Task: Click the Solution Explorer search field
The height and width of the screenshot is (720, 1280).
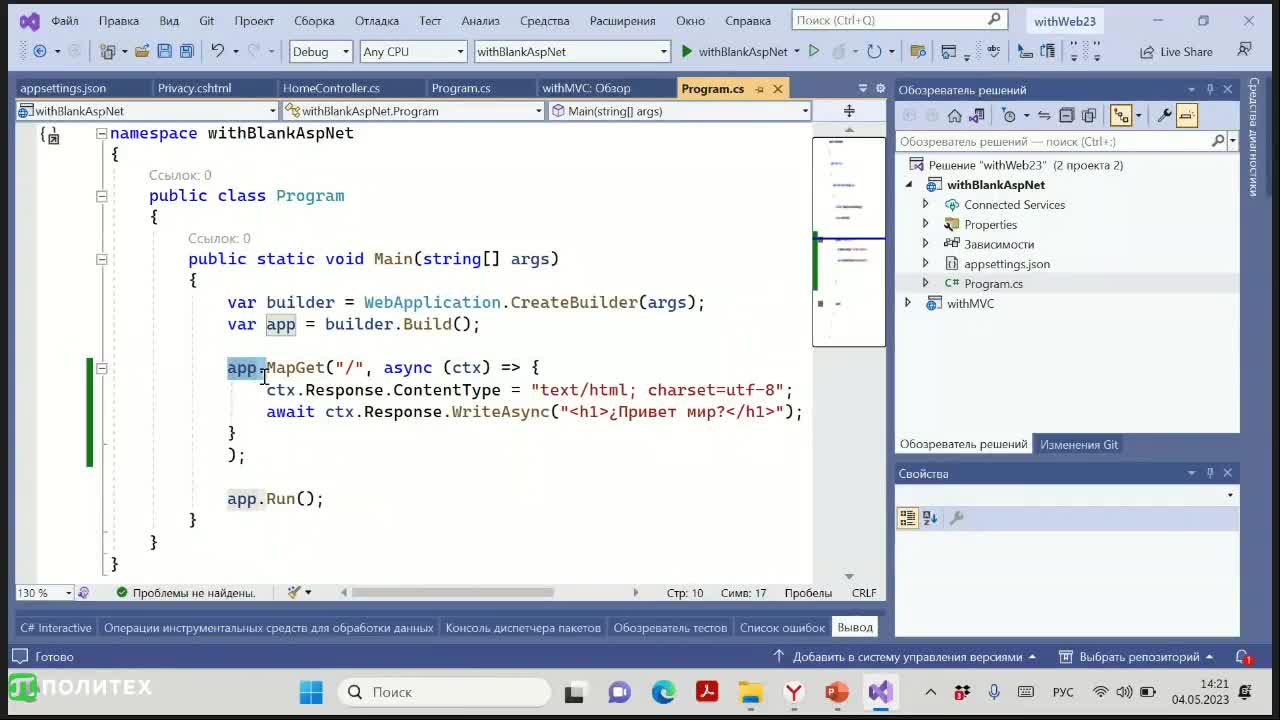Action: [1053, 142]
